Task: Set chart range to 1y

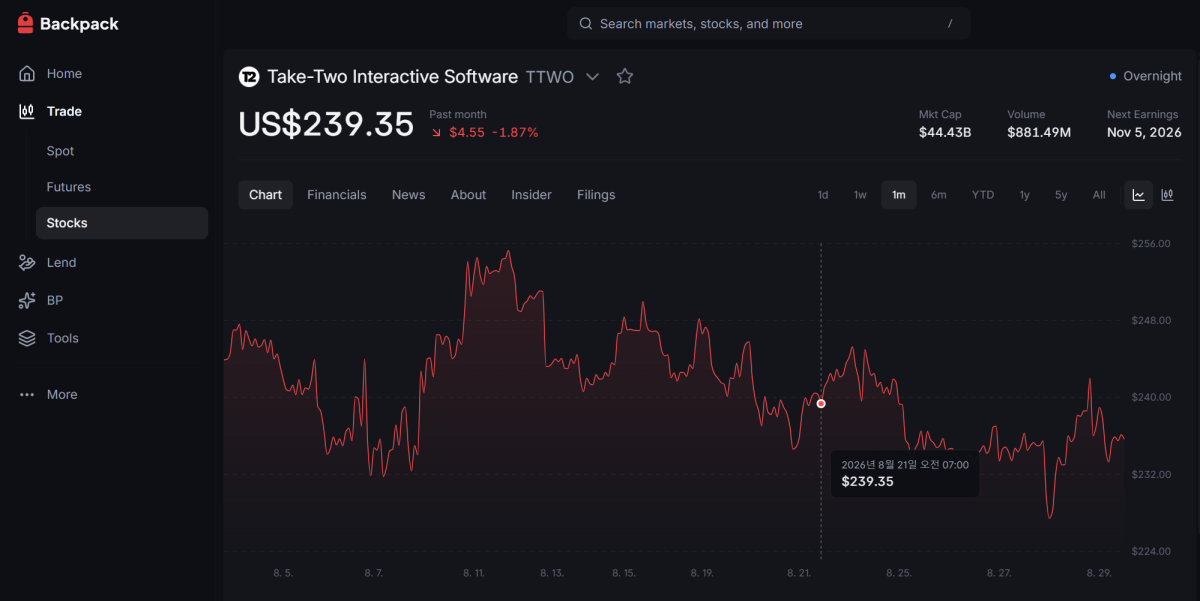Action: coord(1025,195)
